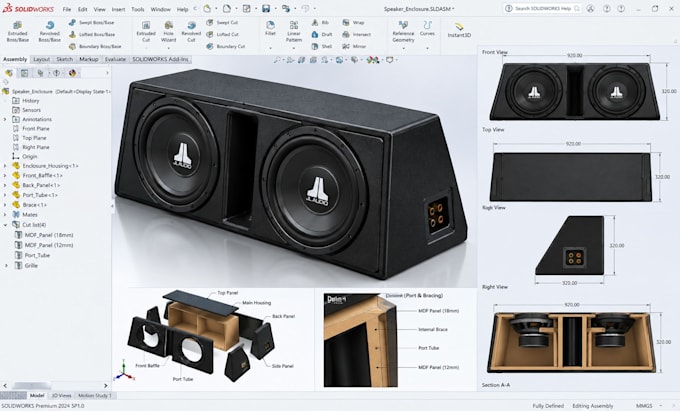The width and height of the screenshot is (680, 411).
Task: Click the Home icon in title bar
Action: pos(207,9)
